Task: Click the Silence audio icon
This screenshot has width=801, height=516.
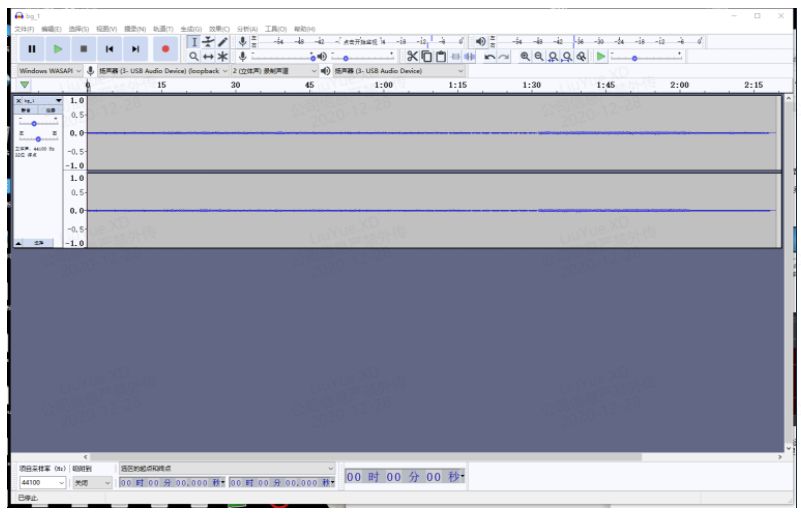Action: point(469,56)
